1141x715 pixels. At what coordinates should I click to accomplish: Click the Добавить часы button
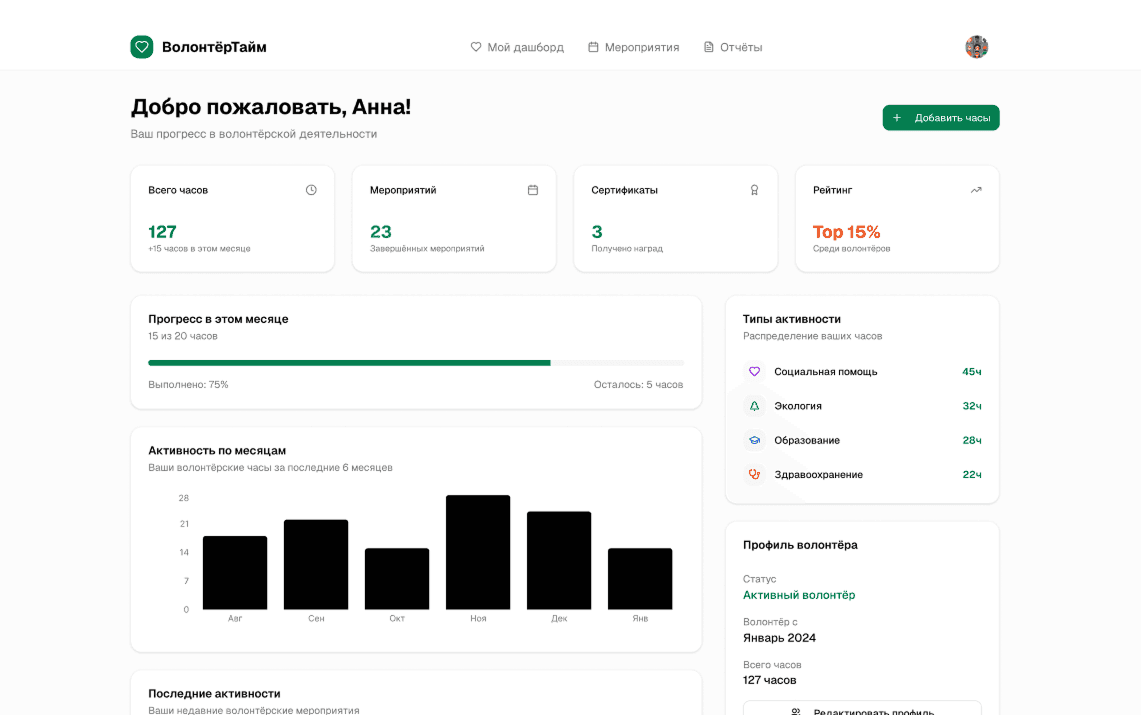click(940, 117)
